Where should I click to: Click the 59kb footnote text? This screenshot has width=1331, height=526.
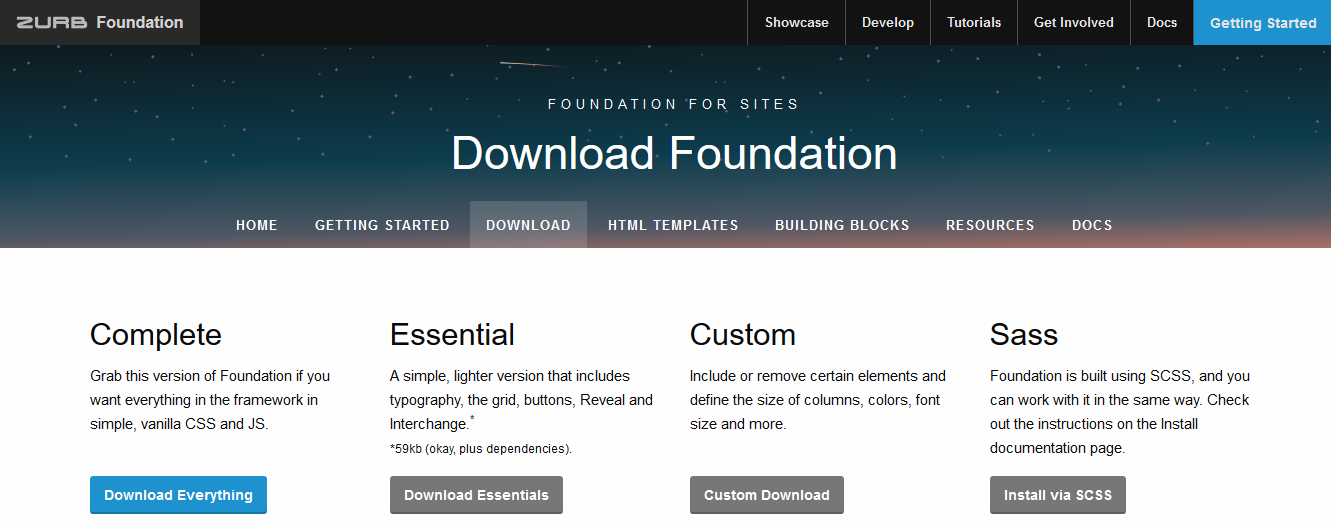[x=481, y=449]
